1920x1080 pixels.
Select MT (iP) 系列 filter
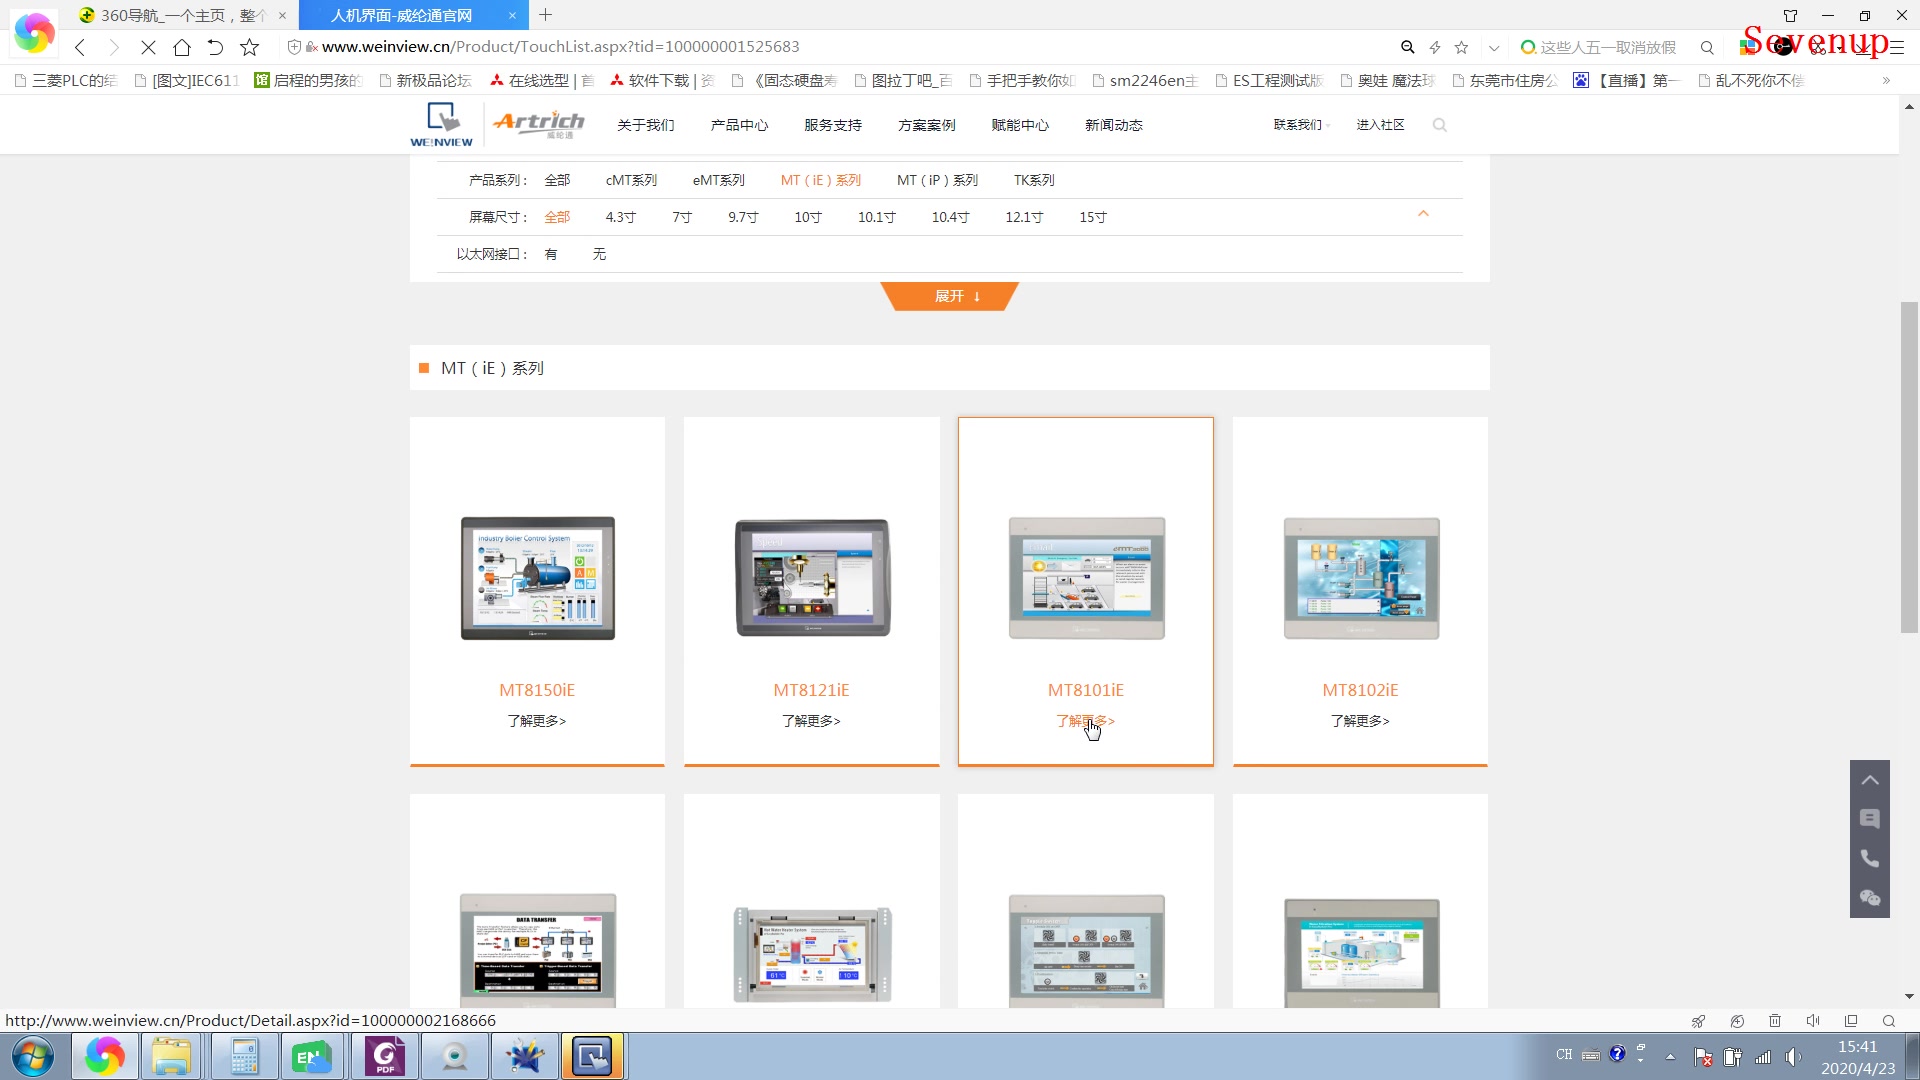[x=937, y=180]
